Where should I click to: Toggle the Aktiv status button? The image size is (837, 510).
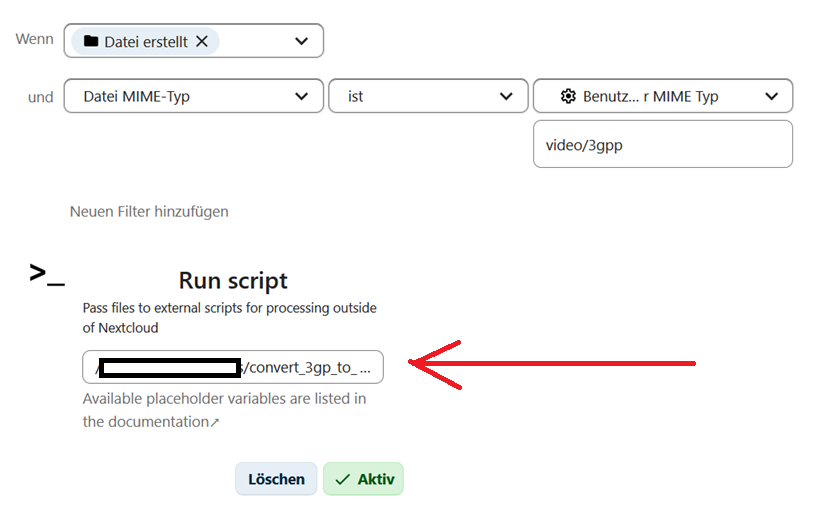[363, 479]
